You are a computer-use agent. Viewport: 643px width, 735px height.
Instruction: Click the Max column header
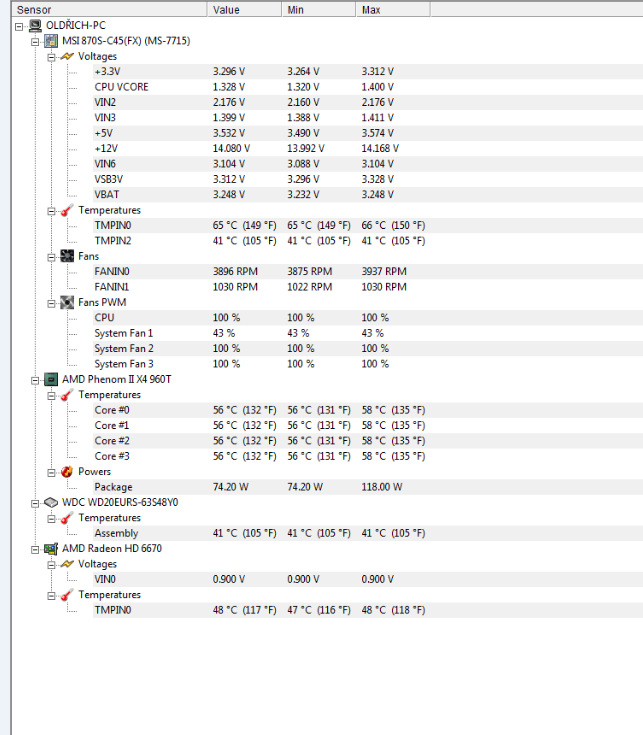pos(393,9)
